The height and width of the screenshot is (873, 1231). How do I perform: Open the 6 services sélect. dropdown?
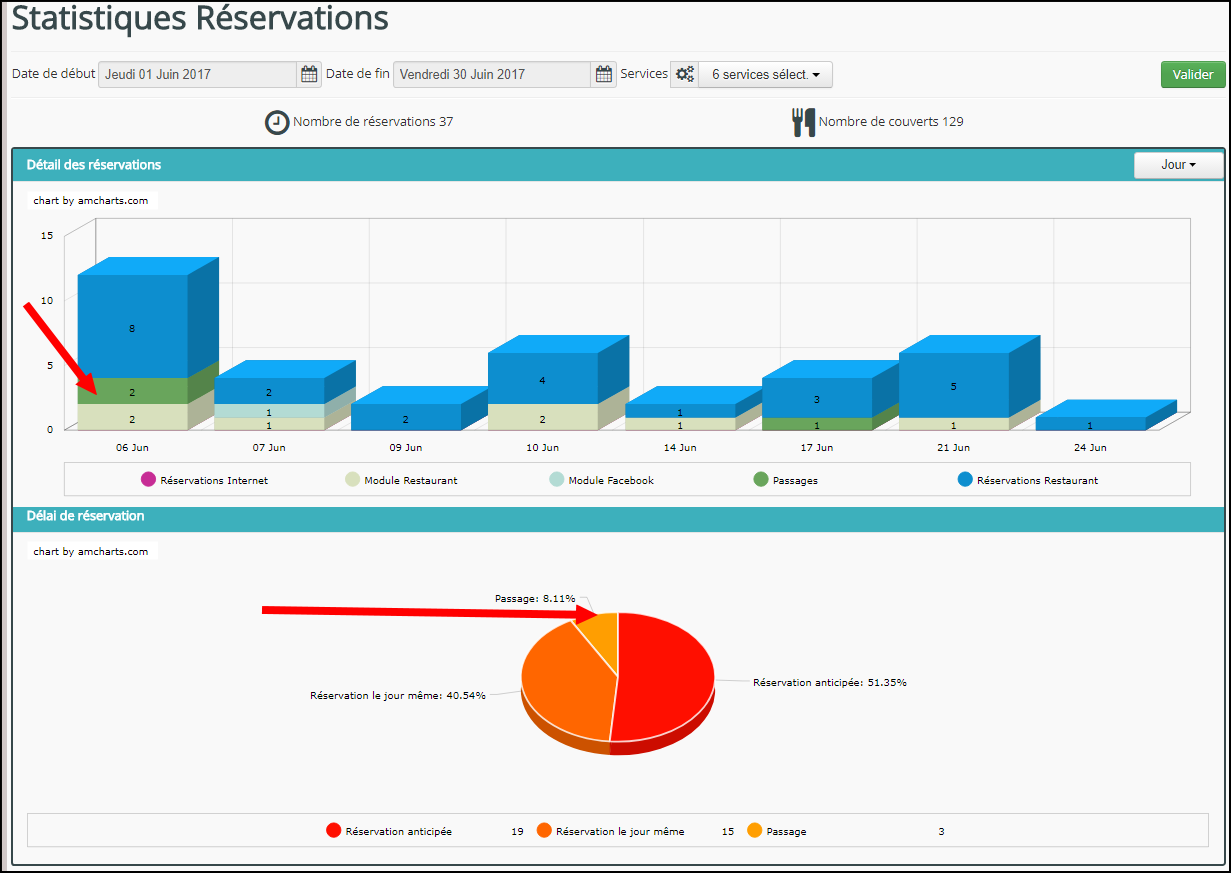pyautogui.click(x=765, y=74)
